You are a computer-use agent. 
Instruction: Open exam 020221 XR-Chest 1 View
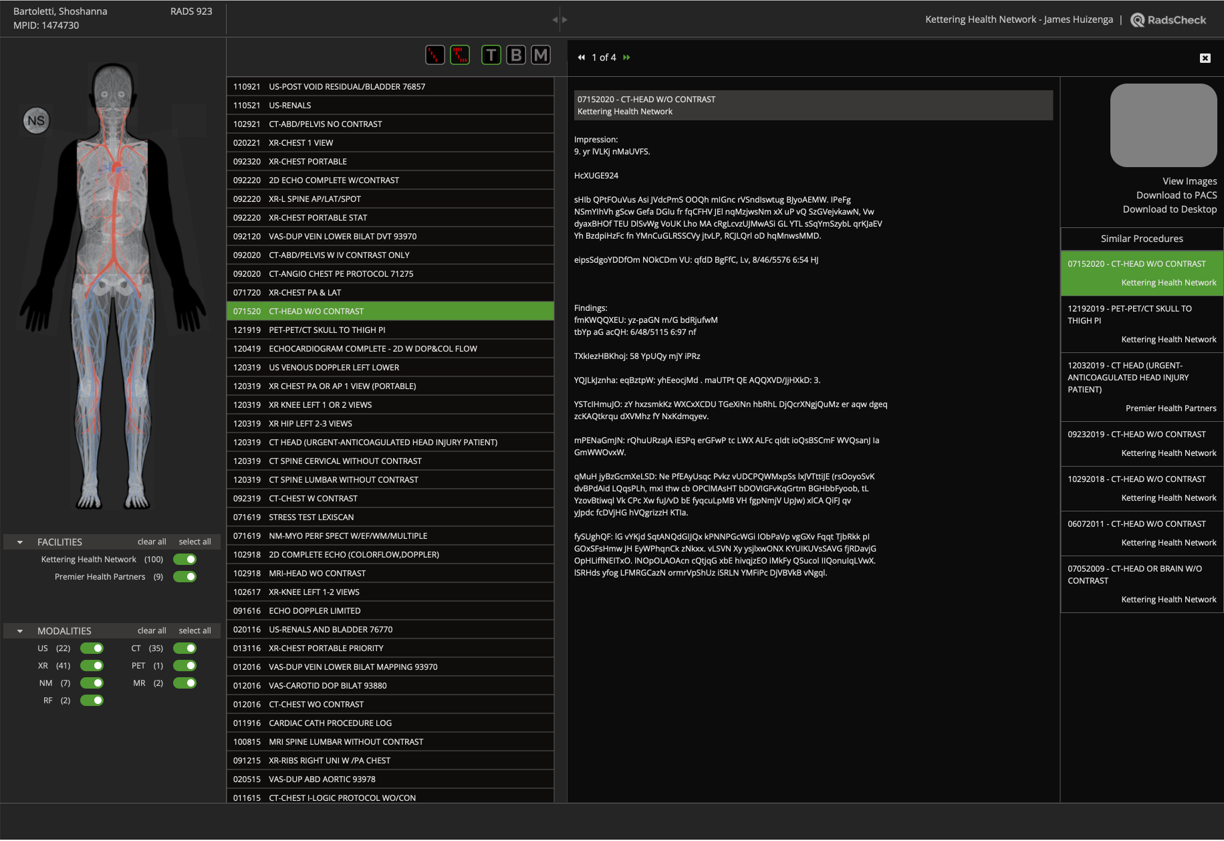click(x=390, y=143)
